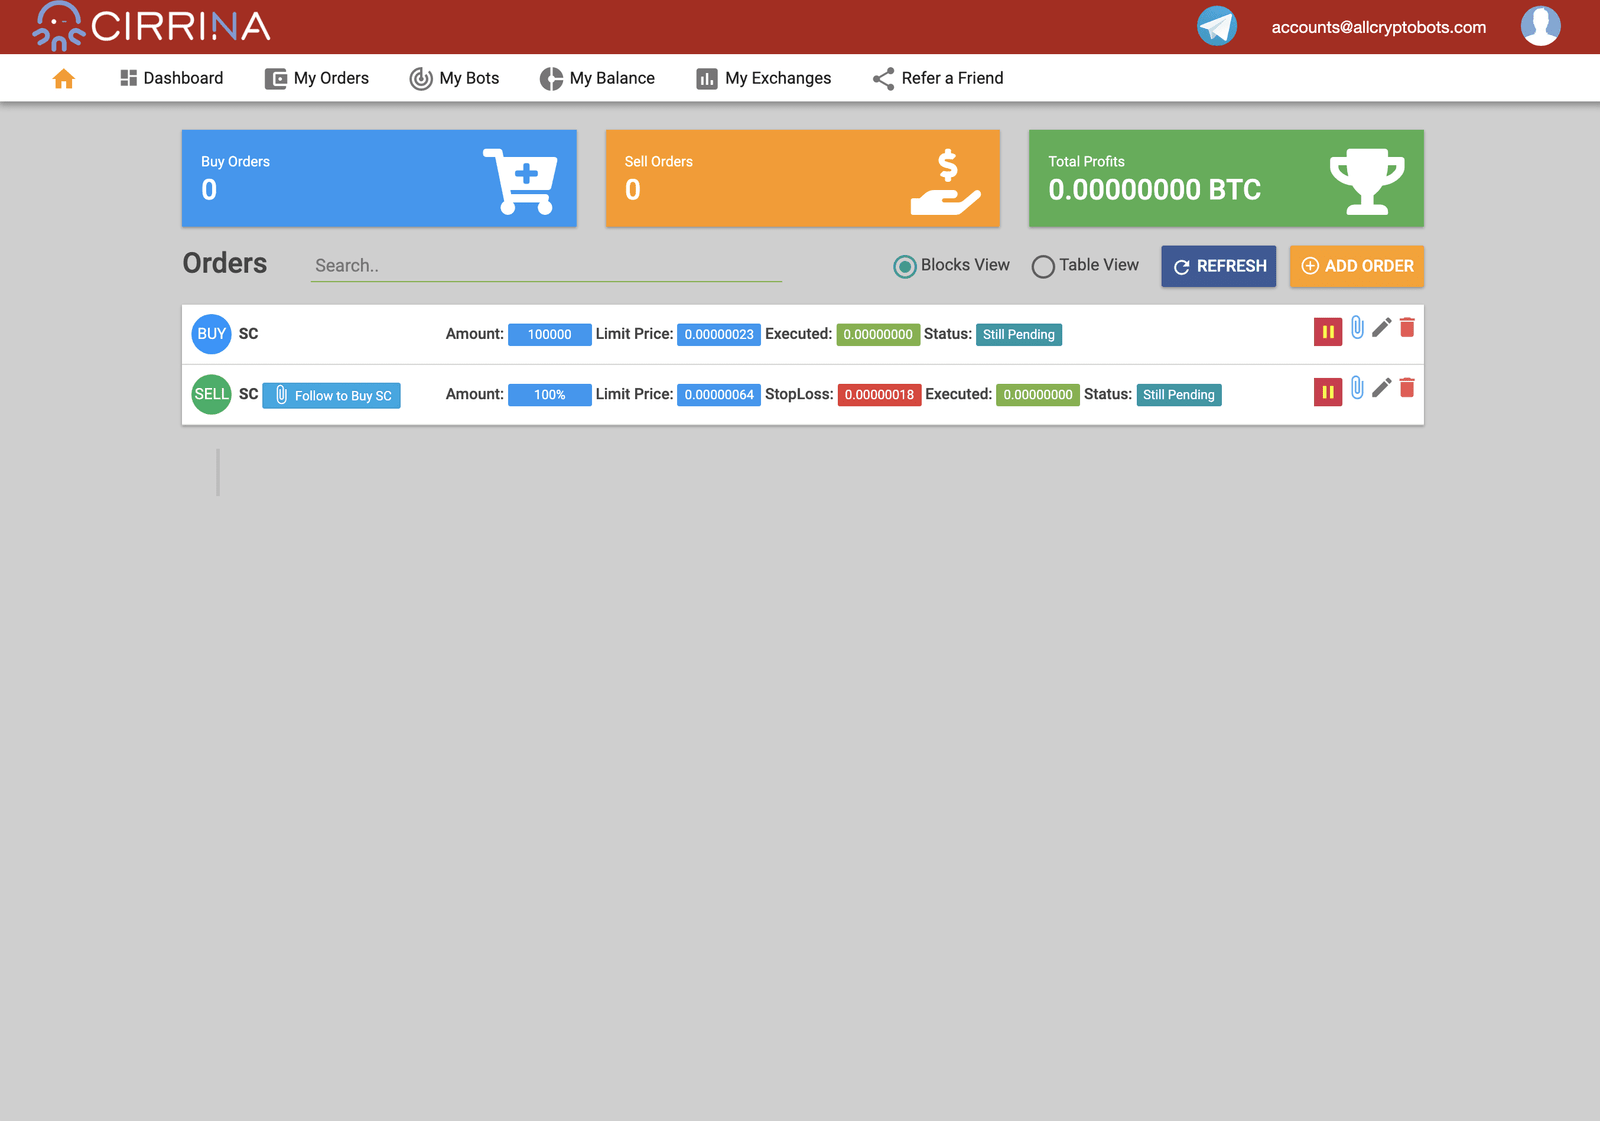This screenshot has width=1600, height=1121.
Task: Select the Blocks View radio button
Action: (904, 266)
